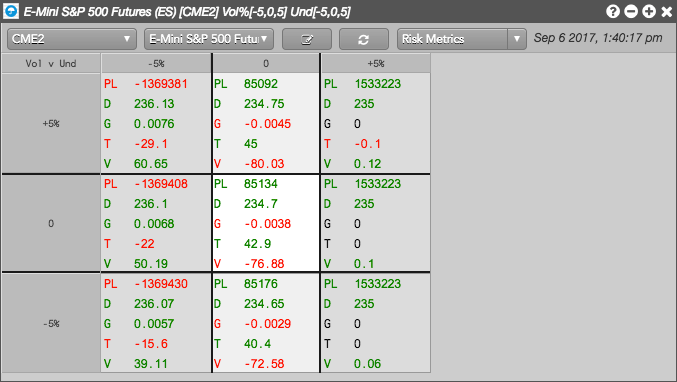Click vega value 0.12
Screen dimensions: 677x382
pyautogui.click(x=367, y=164)
